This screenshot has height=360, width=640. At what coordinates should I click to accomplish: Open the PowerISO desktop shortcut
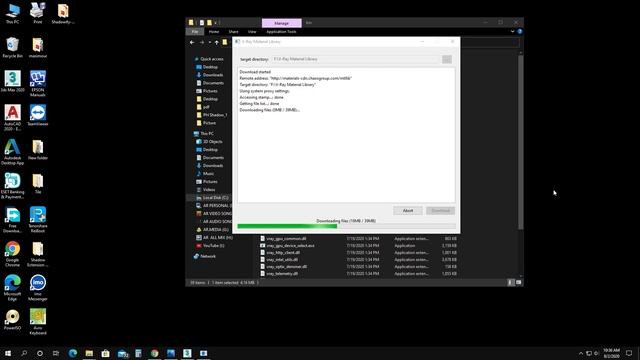pos(12,319)
